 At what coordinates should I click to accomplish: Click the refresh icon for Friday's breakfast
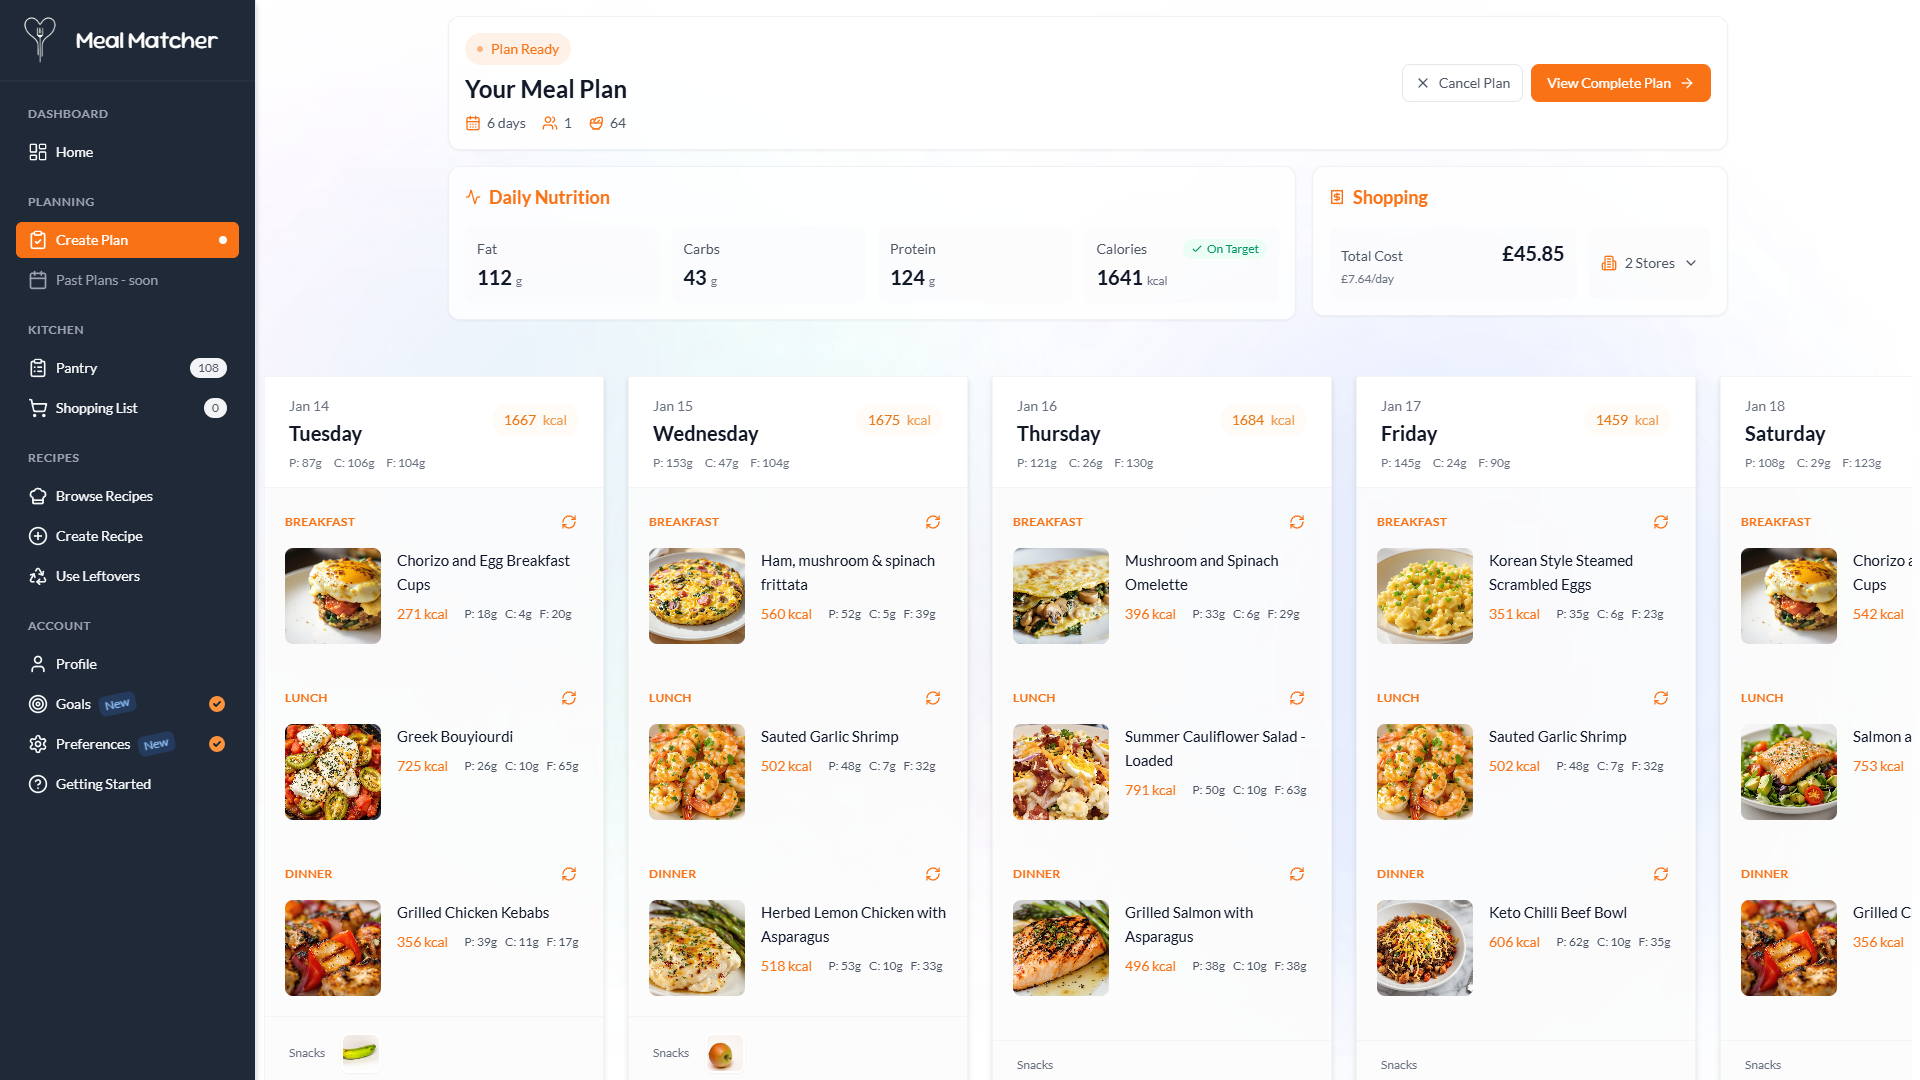(1661, 522)
